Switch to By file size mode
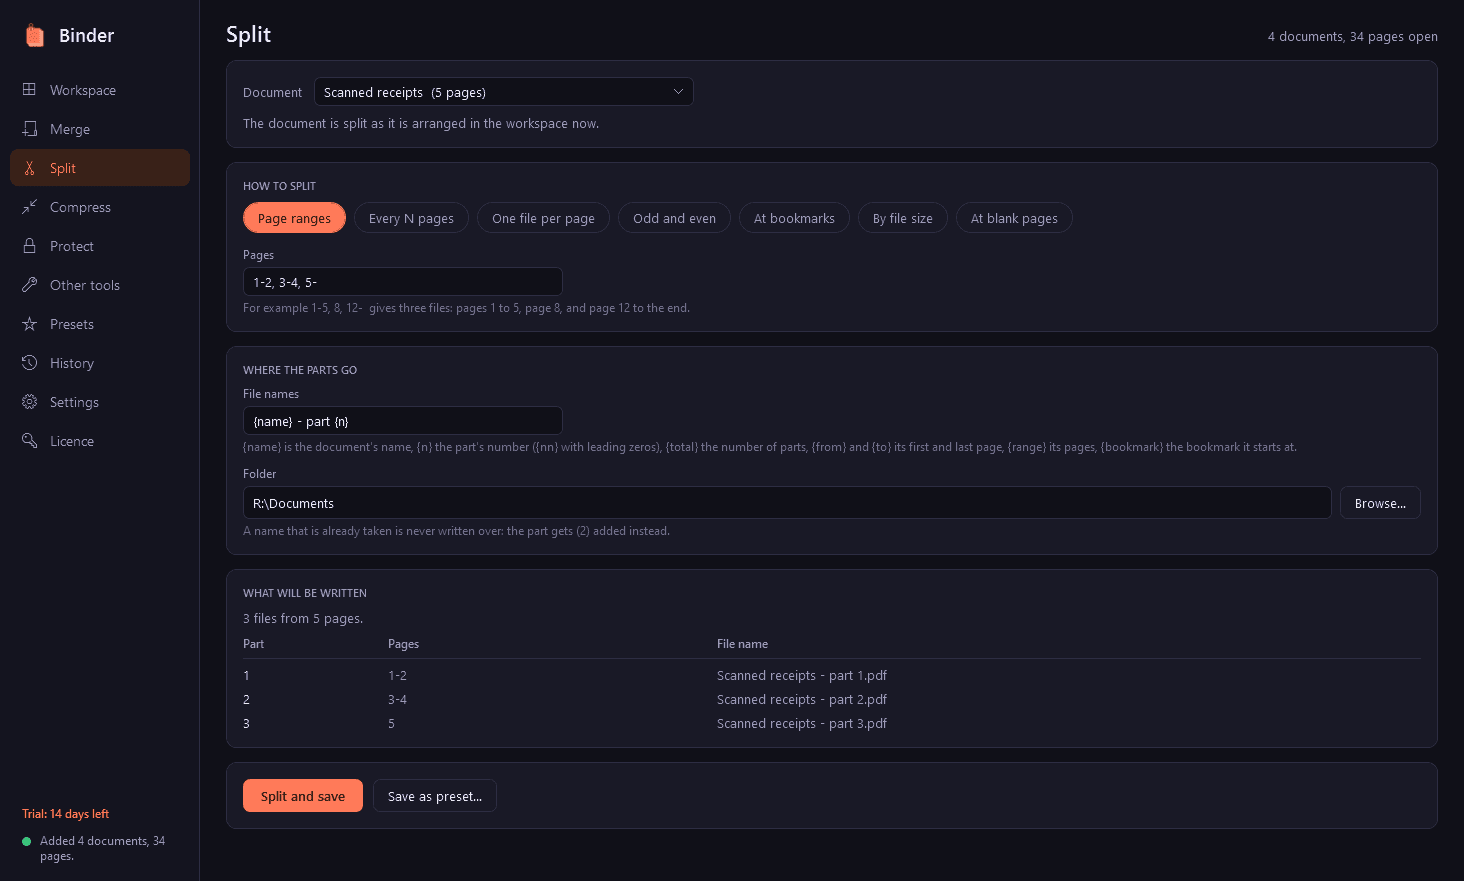Image resolution: width=1464 pixels, height=881 pixels. point(902,218)
